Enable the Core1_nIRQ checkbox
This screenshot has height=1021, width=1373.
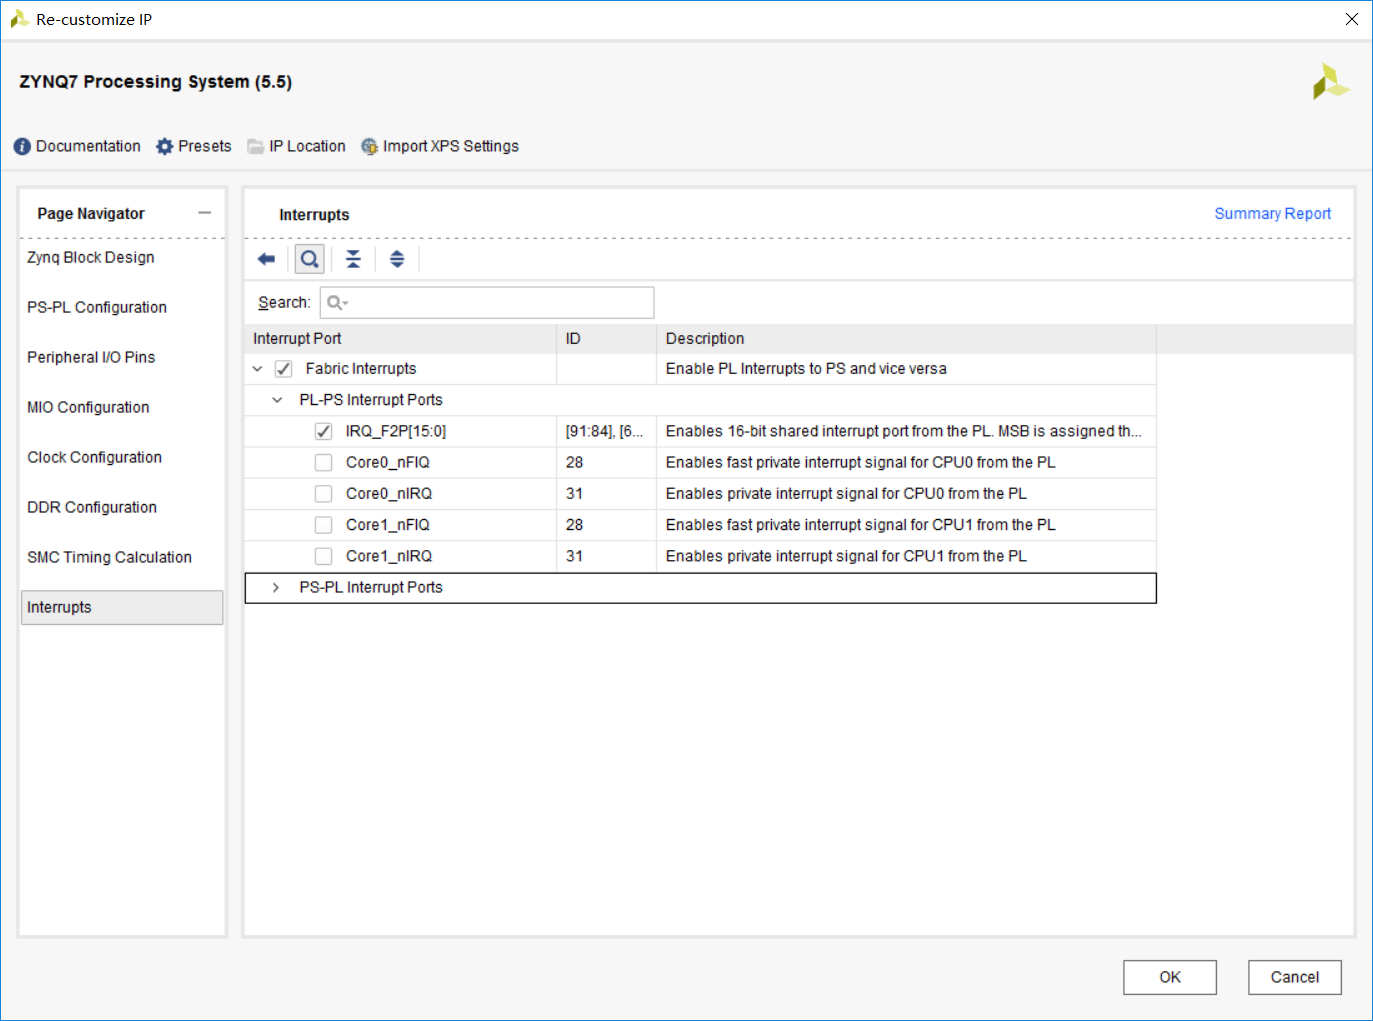click(323, 556)
